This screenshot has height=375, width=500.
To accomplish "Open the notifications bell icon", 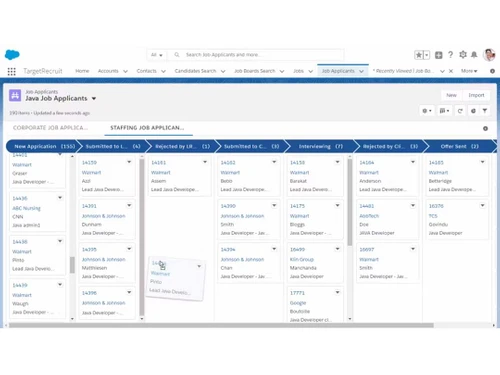I will tap(474, 55).
